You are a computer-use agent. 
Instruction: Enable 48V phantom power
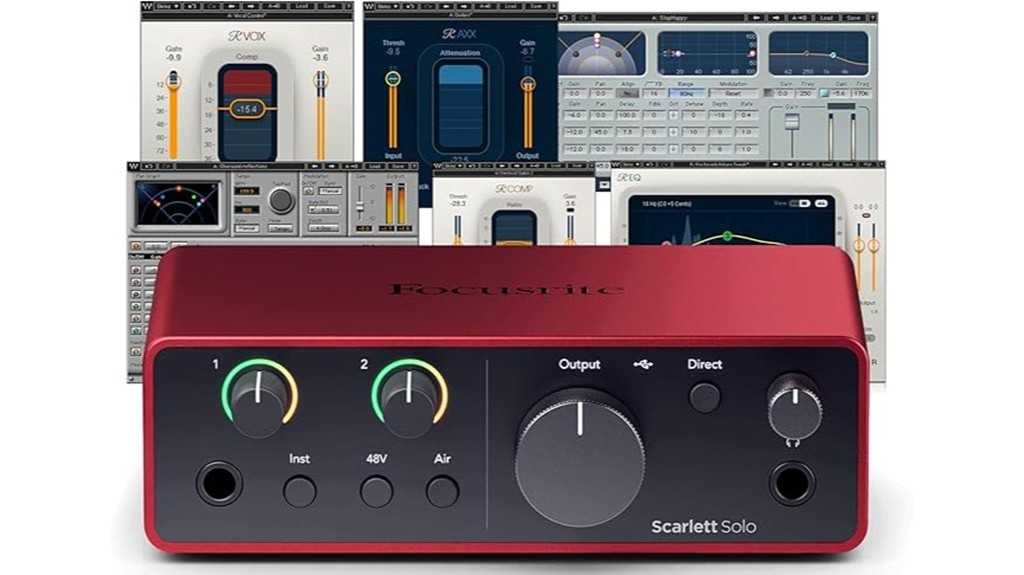[377, 491]
